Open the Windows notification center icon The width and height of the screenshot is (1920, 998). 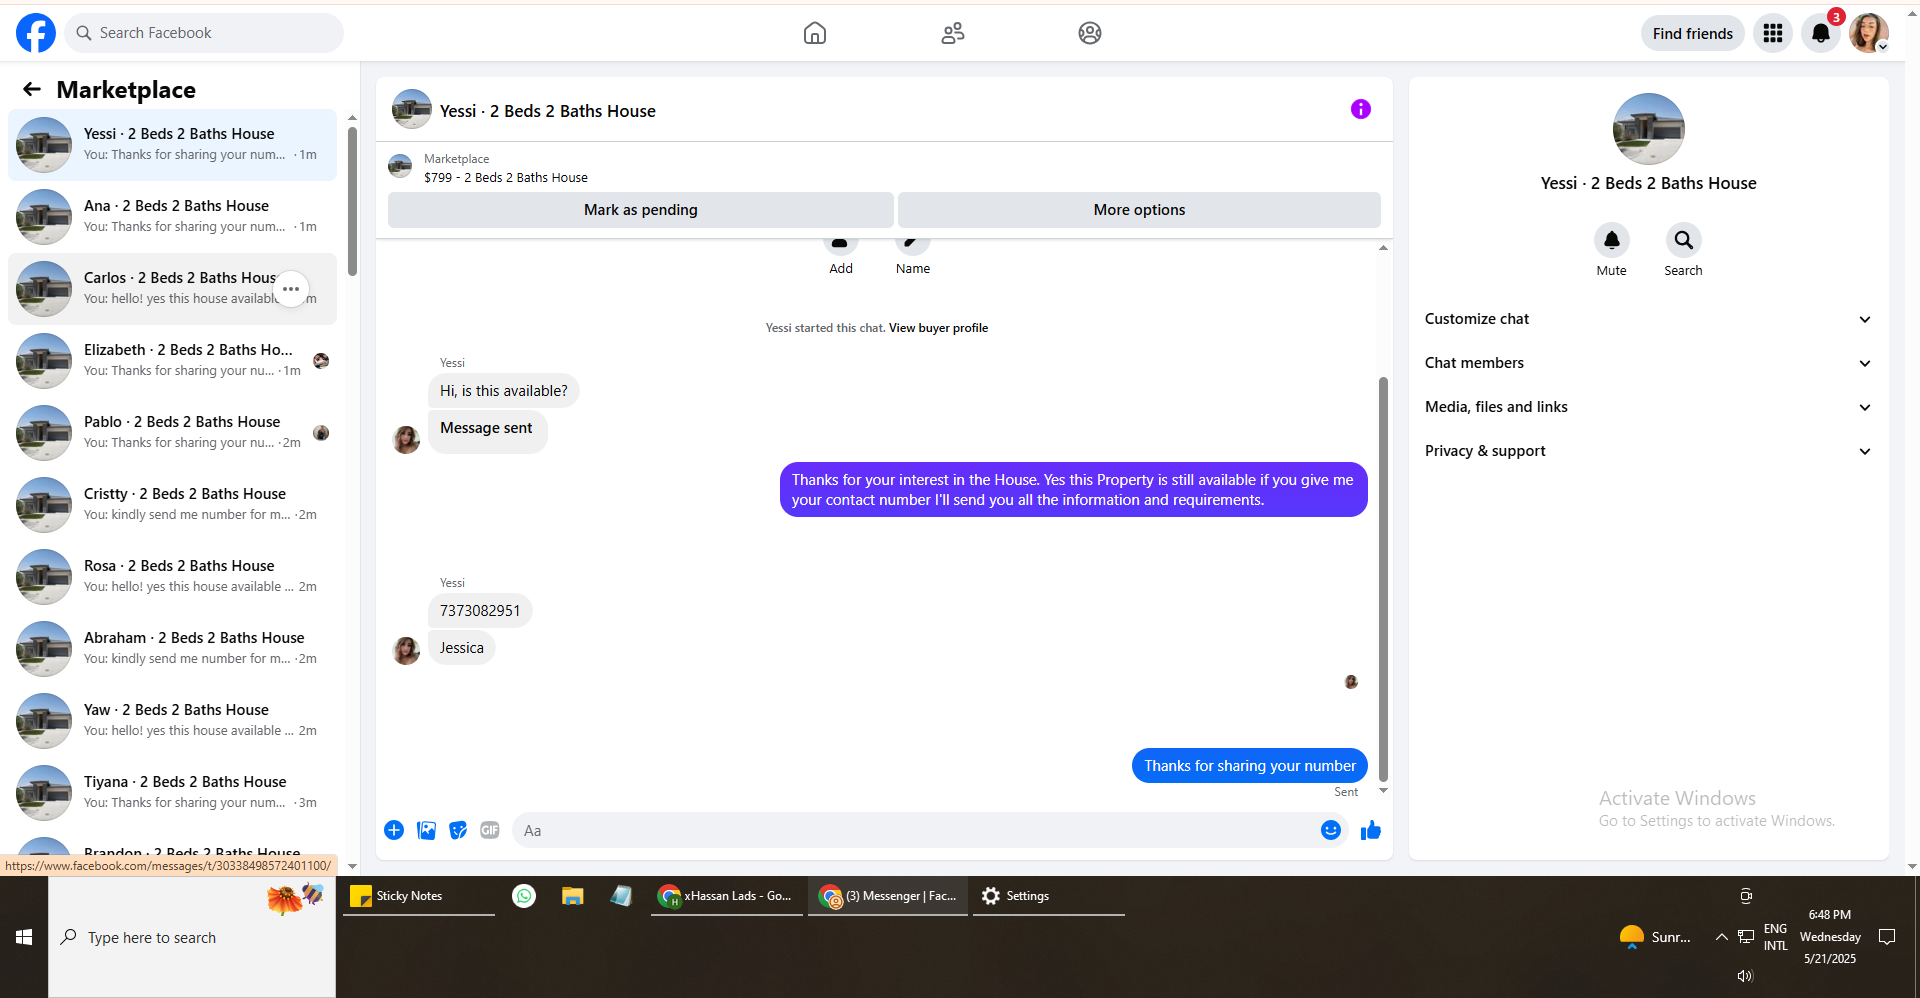pos(1887,937)
